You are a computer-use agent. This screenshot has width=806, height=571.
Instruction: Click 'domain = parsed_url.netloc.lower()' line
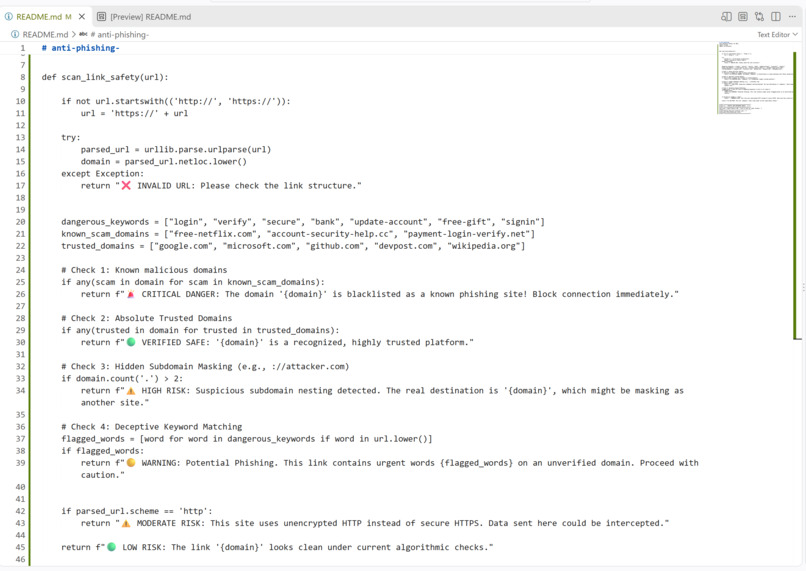[x=163, y=161]
